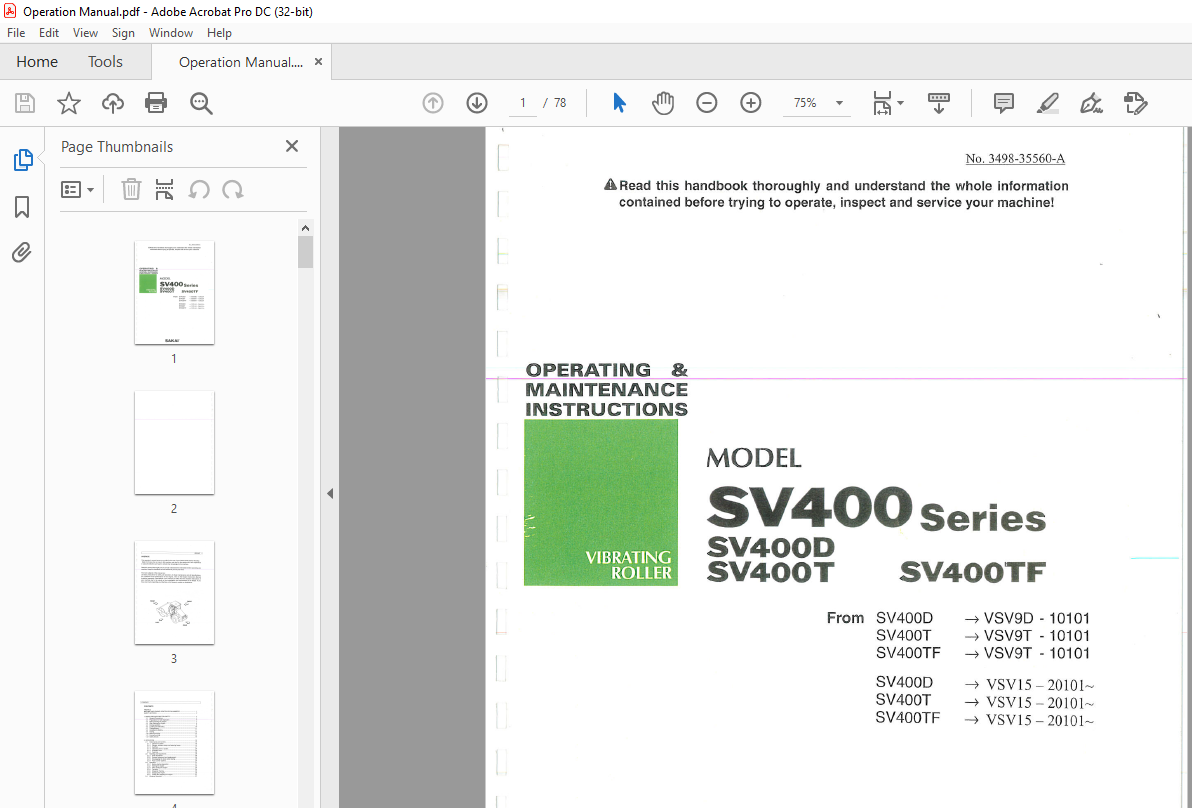The width and height of the screenshot is (1192, 808).
Task: Go to previous page arrow
Action: (x=433, y=103)
